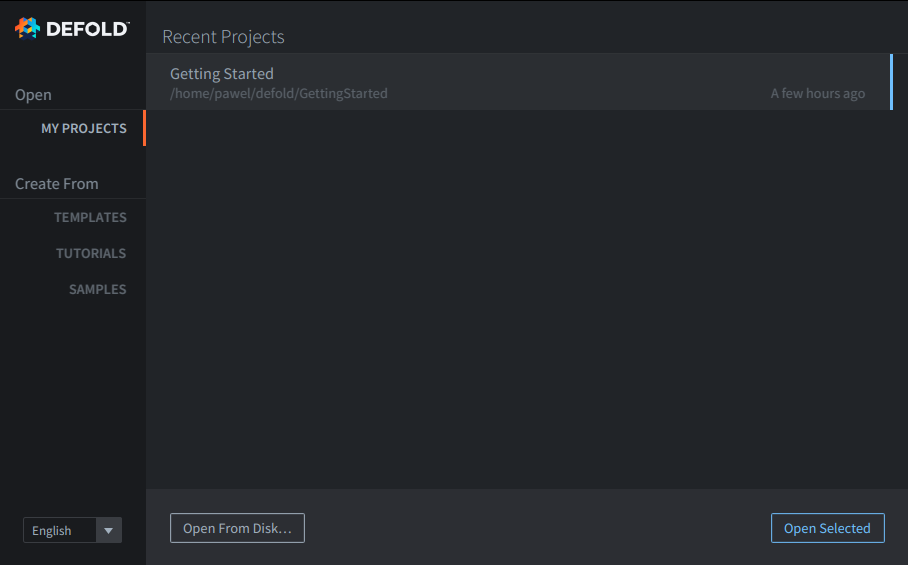This screenshot has width=908, height=565.
Task: Click the blue bar right of project list
Action: pos(891,82)
